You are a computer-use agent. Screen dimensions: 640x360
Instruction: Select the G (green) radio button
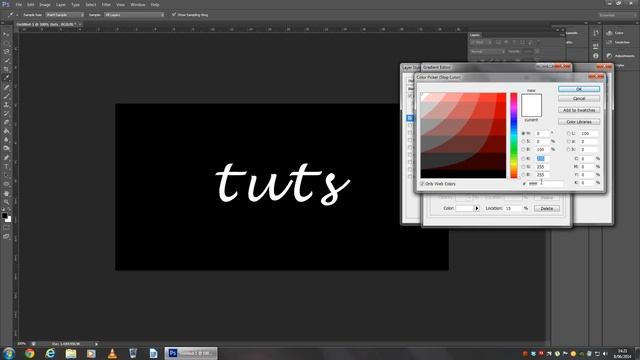coord(523,167)
